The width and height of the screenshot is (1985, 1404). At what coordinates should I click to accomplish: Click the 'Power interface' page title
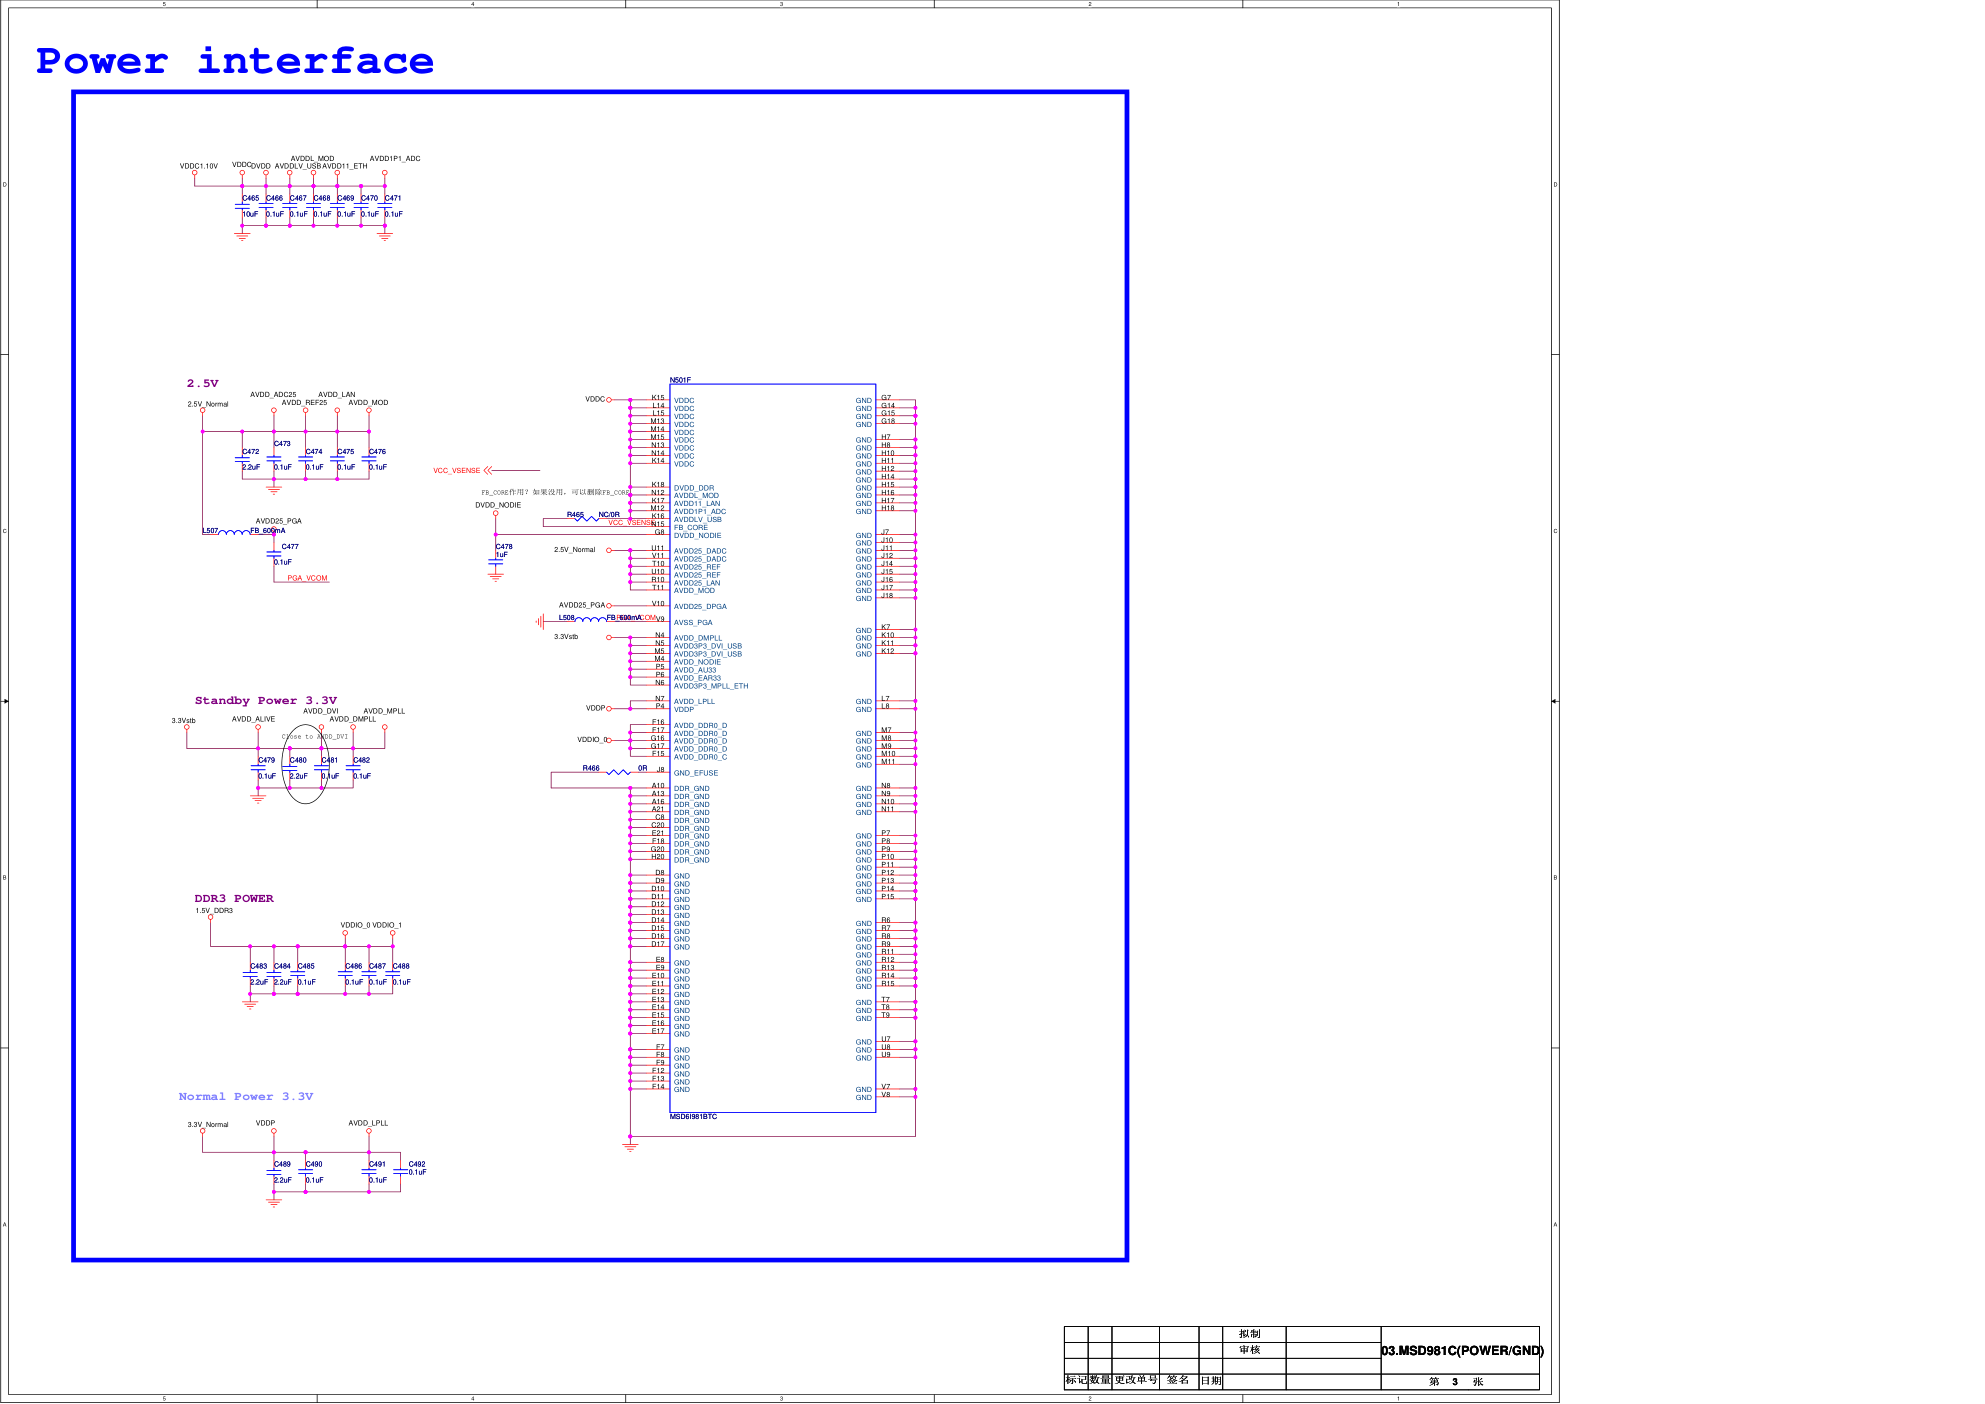235,62
